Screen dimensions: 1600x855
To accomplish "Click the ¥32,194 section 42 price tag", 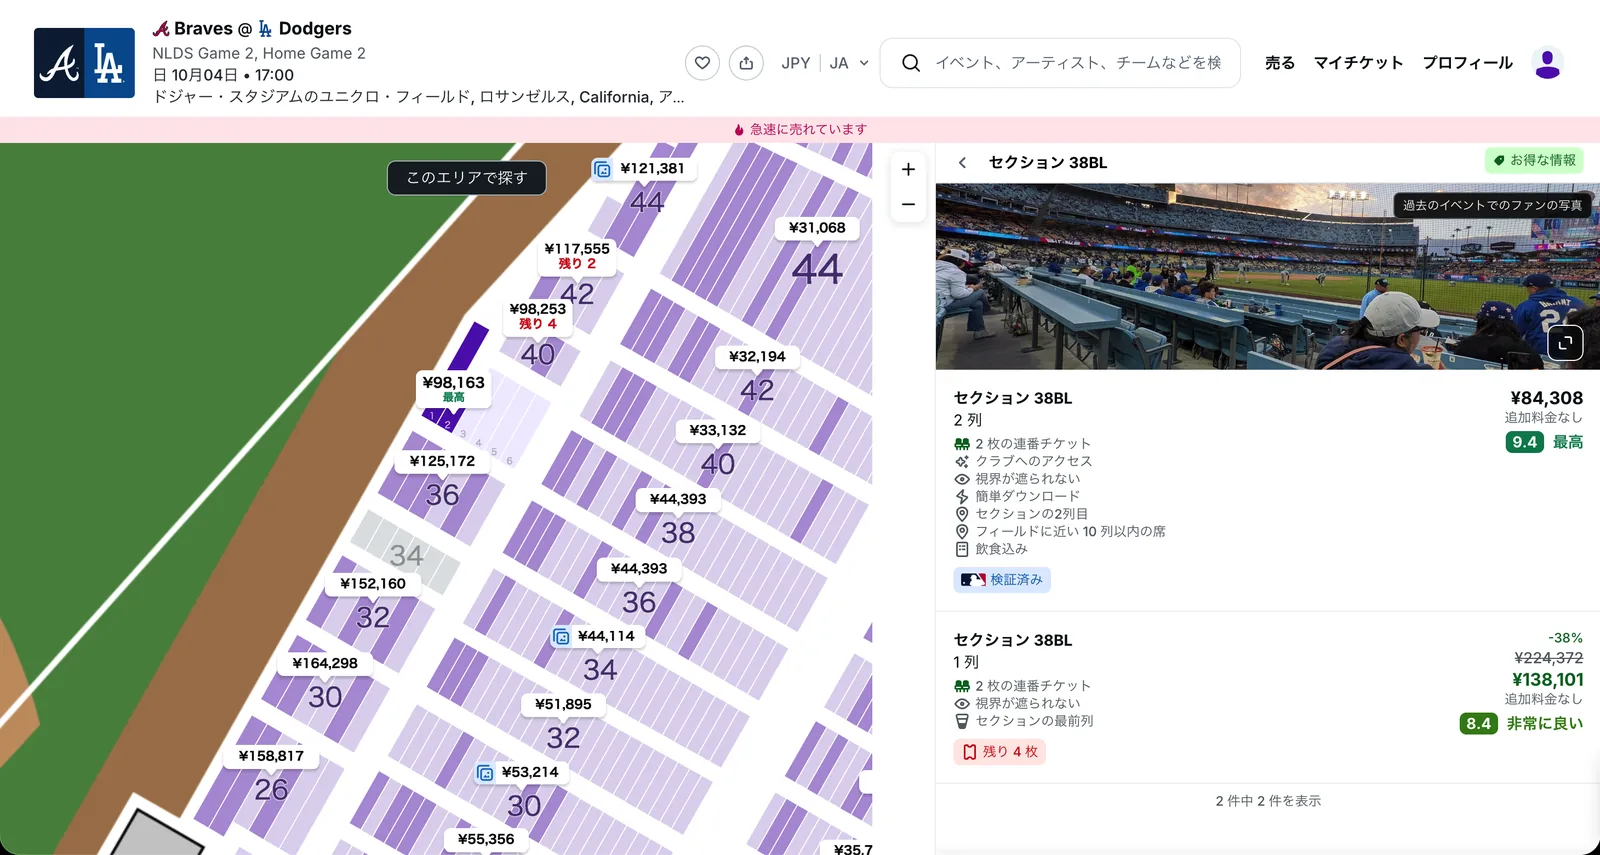I will [757, 357].
